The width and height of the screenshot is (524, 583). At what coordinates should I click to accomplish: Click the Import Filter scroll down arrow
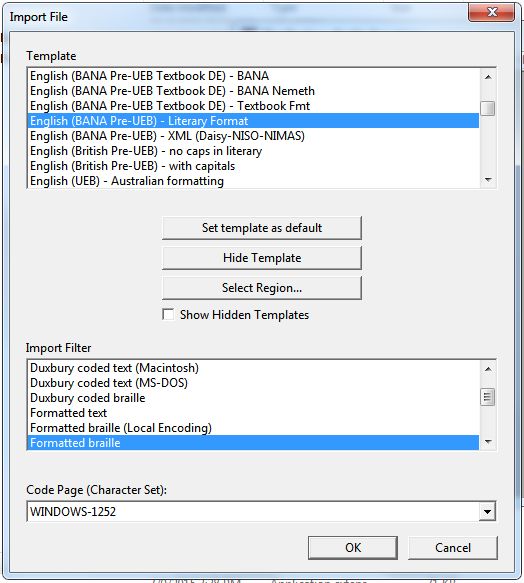click(x=488, y=442)
